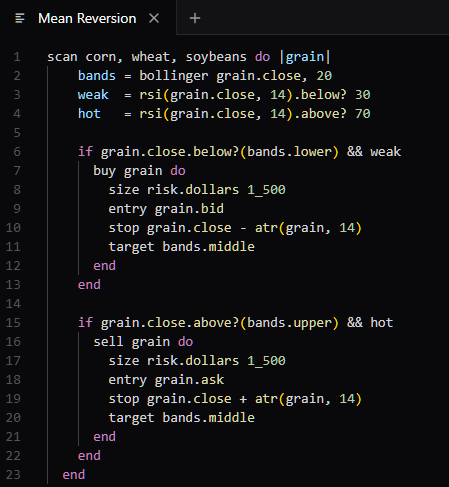The height and width of the screenshot is (487, 449).
Task: Click the number 70 on line 4
Action: pos(363,114)
